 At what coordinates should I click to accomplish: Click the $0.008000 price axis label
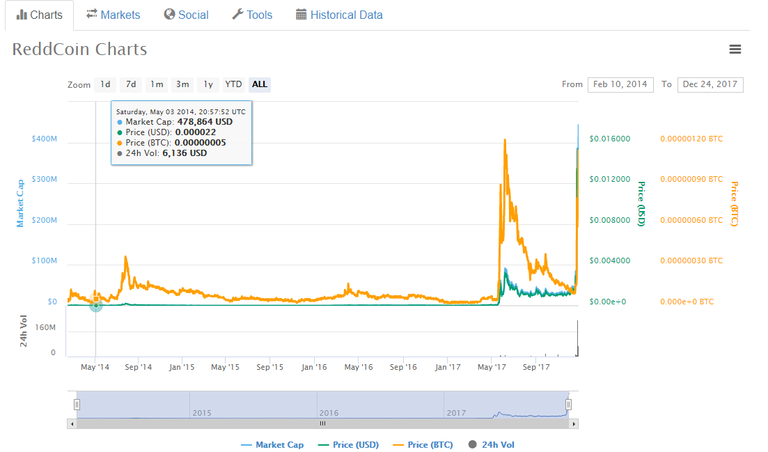610,220
